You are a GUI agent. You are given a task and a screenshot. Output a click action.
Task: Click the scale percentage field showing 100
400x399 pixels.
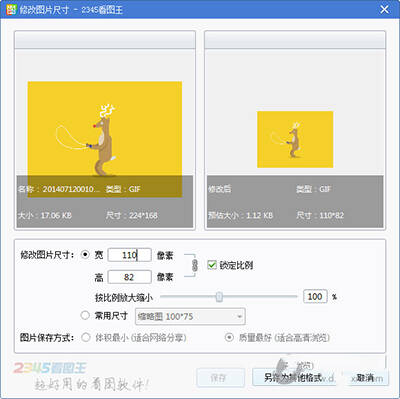315,296
